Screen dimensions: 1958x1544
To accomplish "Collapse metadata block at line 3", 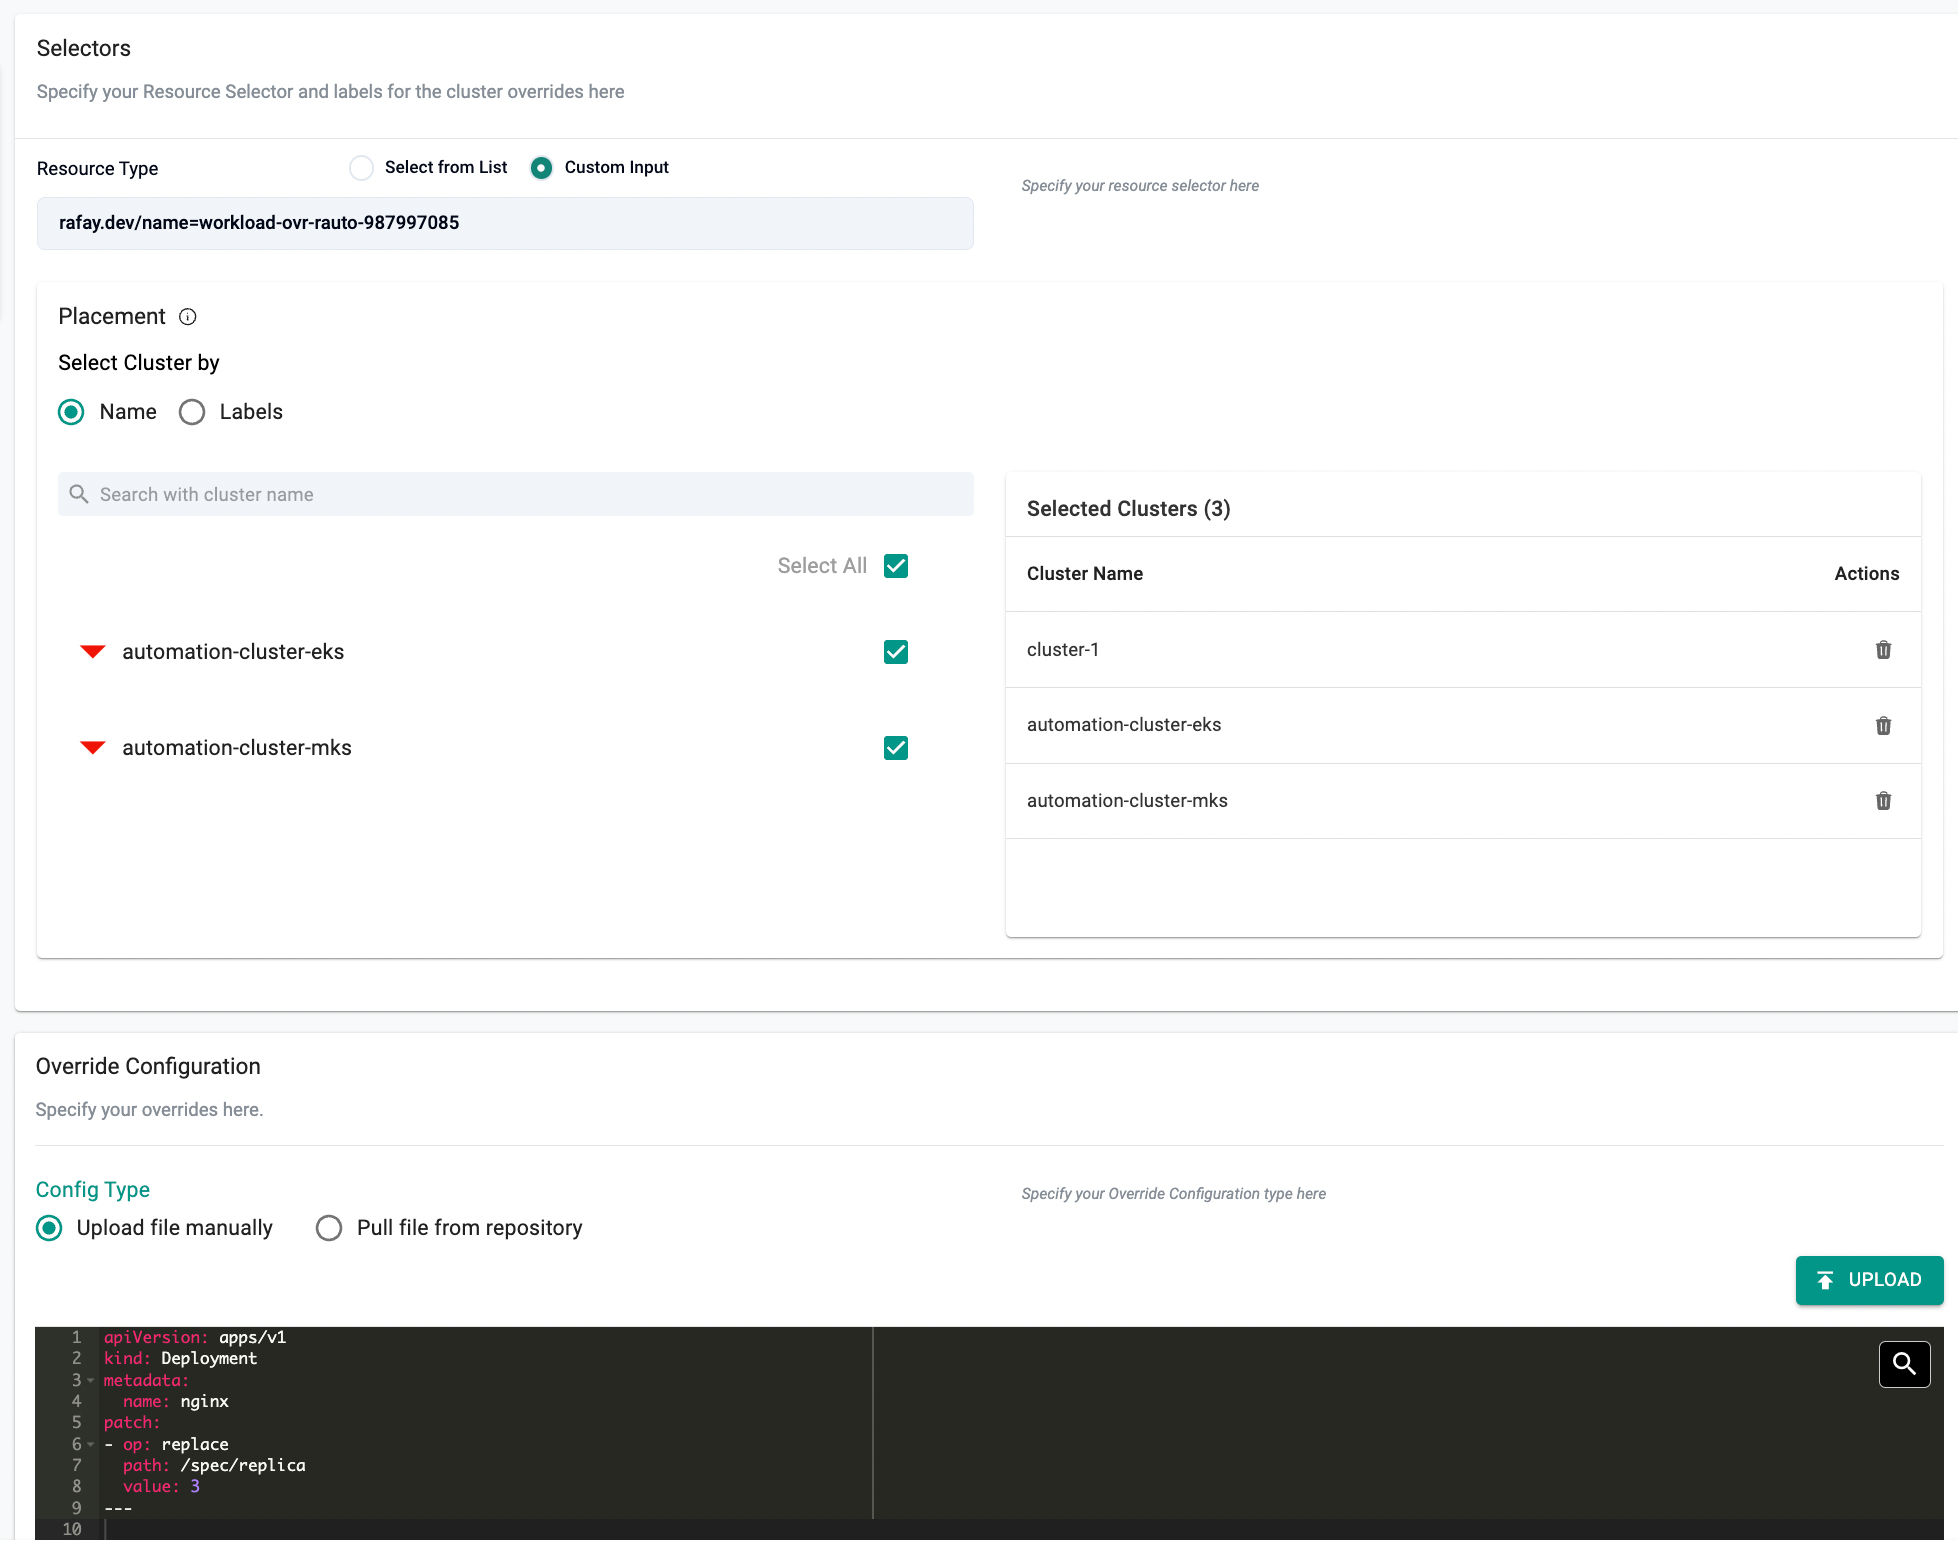I will click(x=91, y=1381).
